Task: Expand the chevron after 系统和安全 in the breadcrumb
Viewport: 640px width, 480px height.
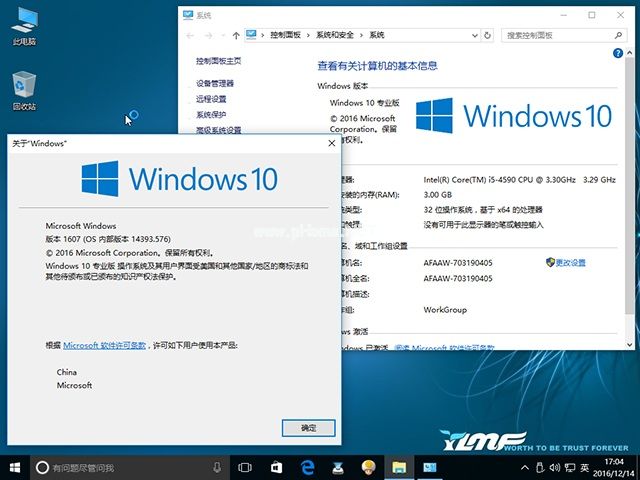Action: pyautogui.click(x=361, y=36)
